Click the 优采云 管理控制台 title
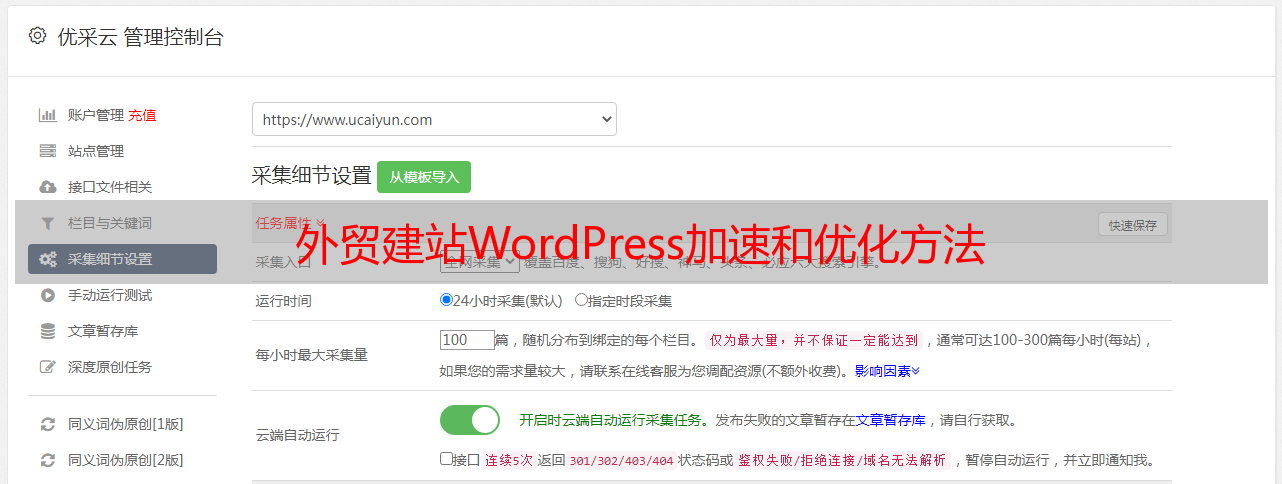The image size is (1282, 484). click(x=141, y=37)
